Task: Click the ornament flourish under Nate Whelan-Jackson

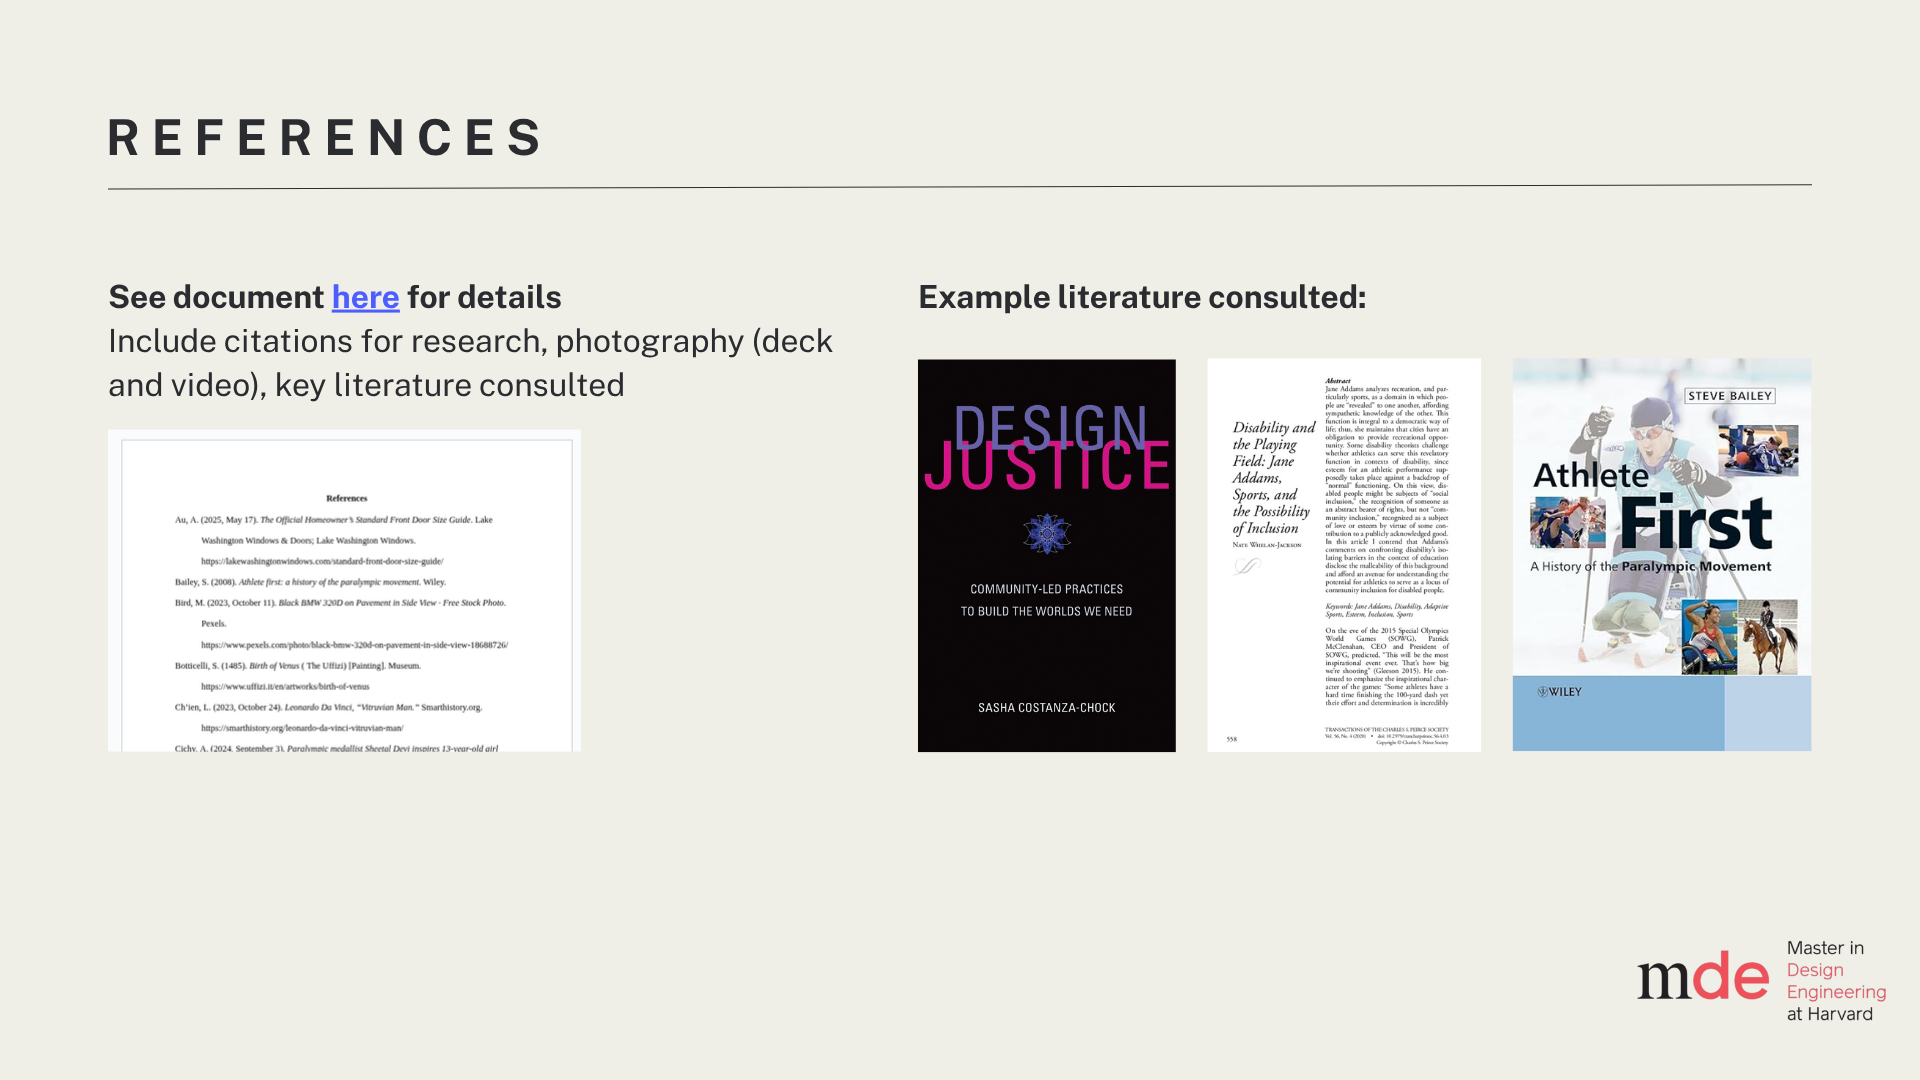Action: [x=1247, y=567]
